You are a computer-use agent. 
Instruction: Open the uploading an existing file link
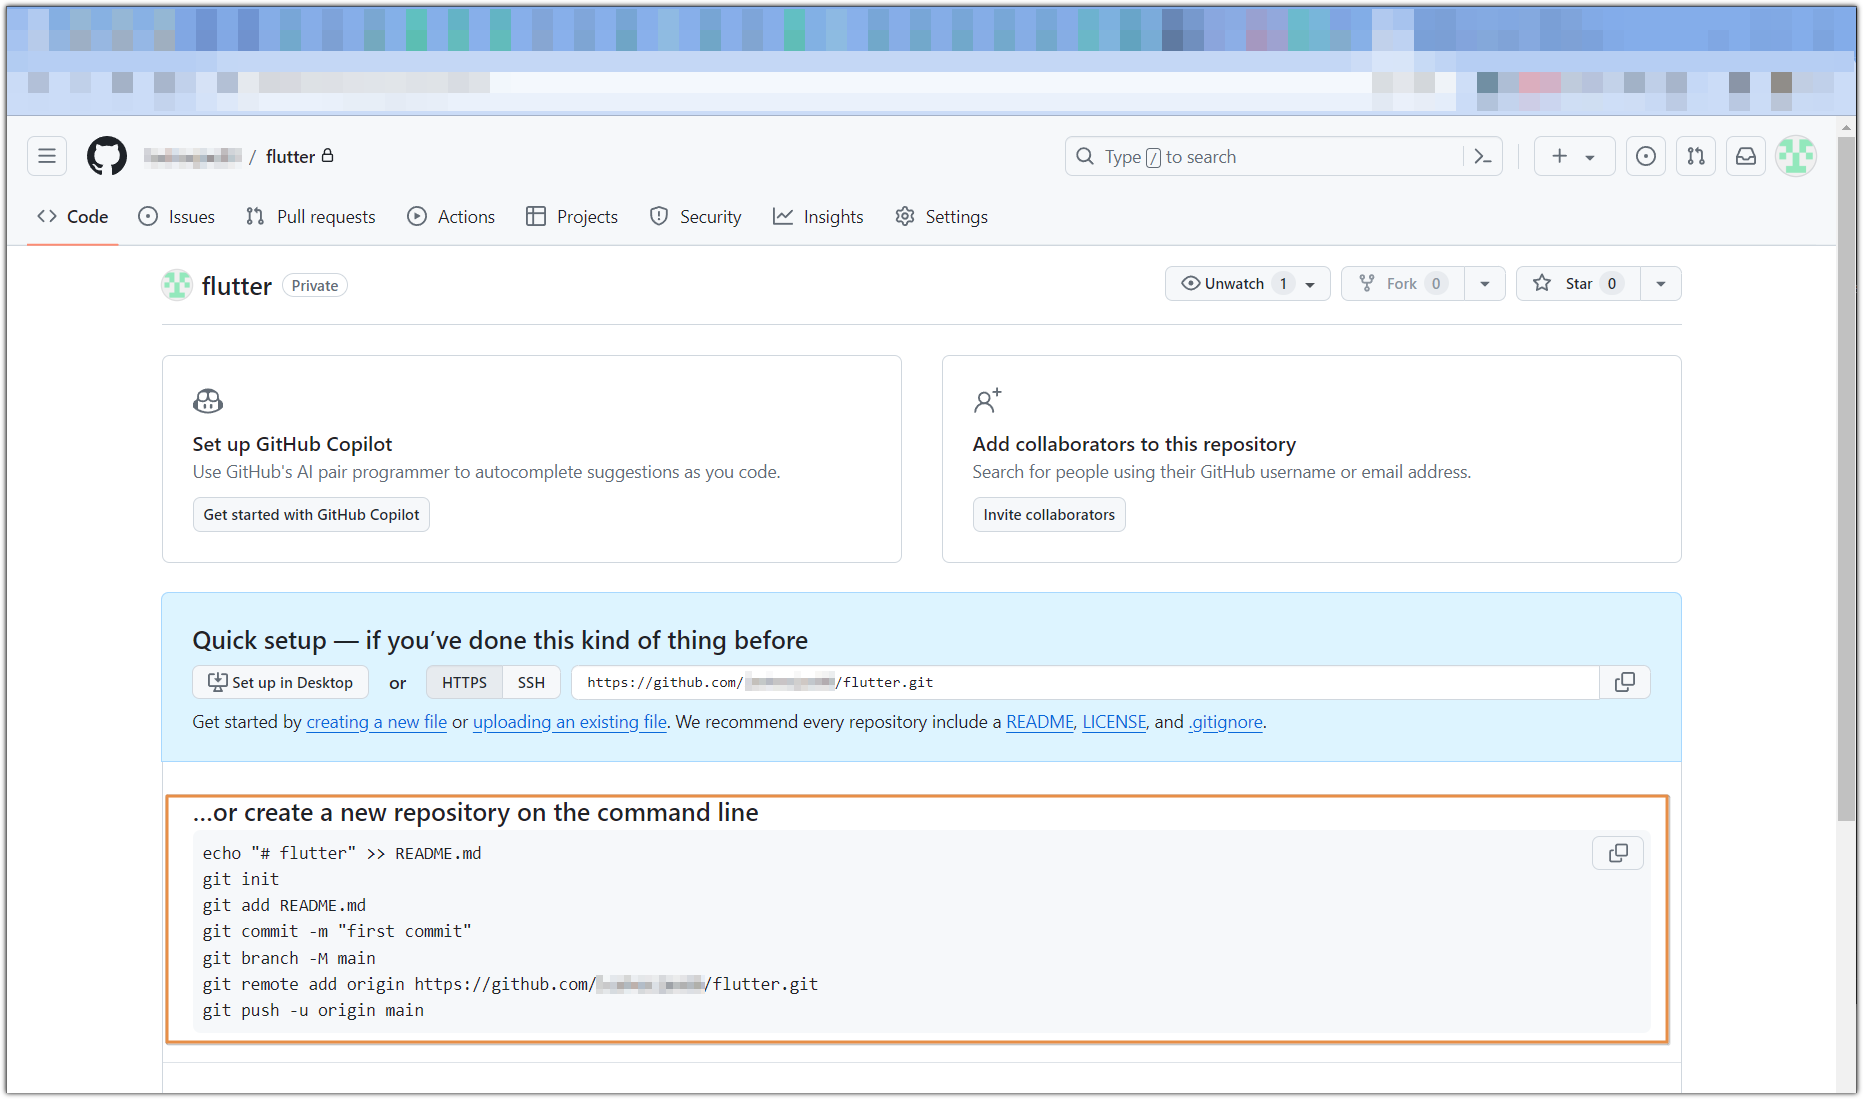(x=570, y=722)
